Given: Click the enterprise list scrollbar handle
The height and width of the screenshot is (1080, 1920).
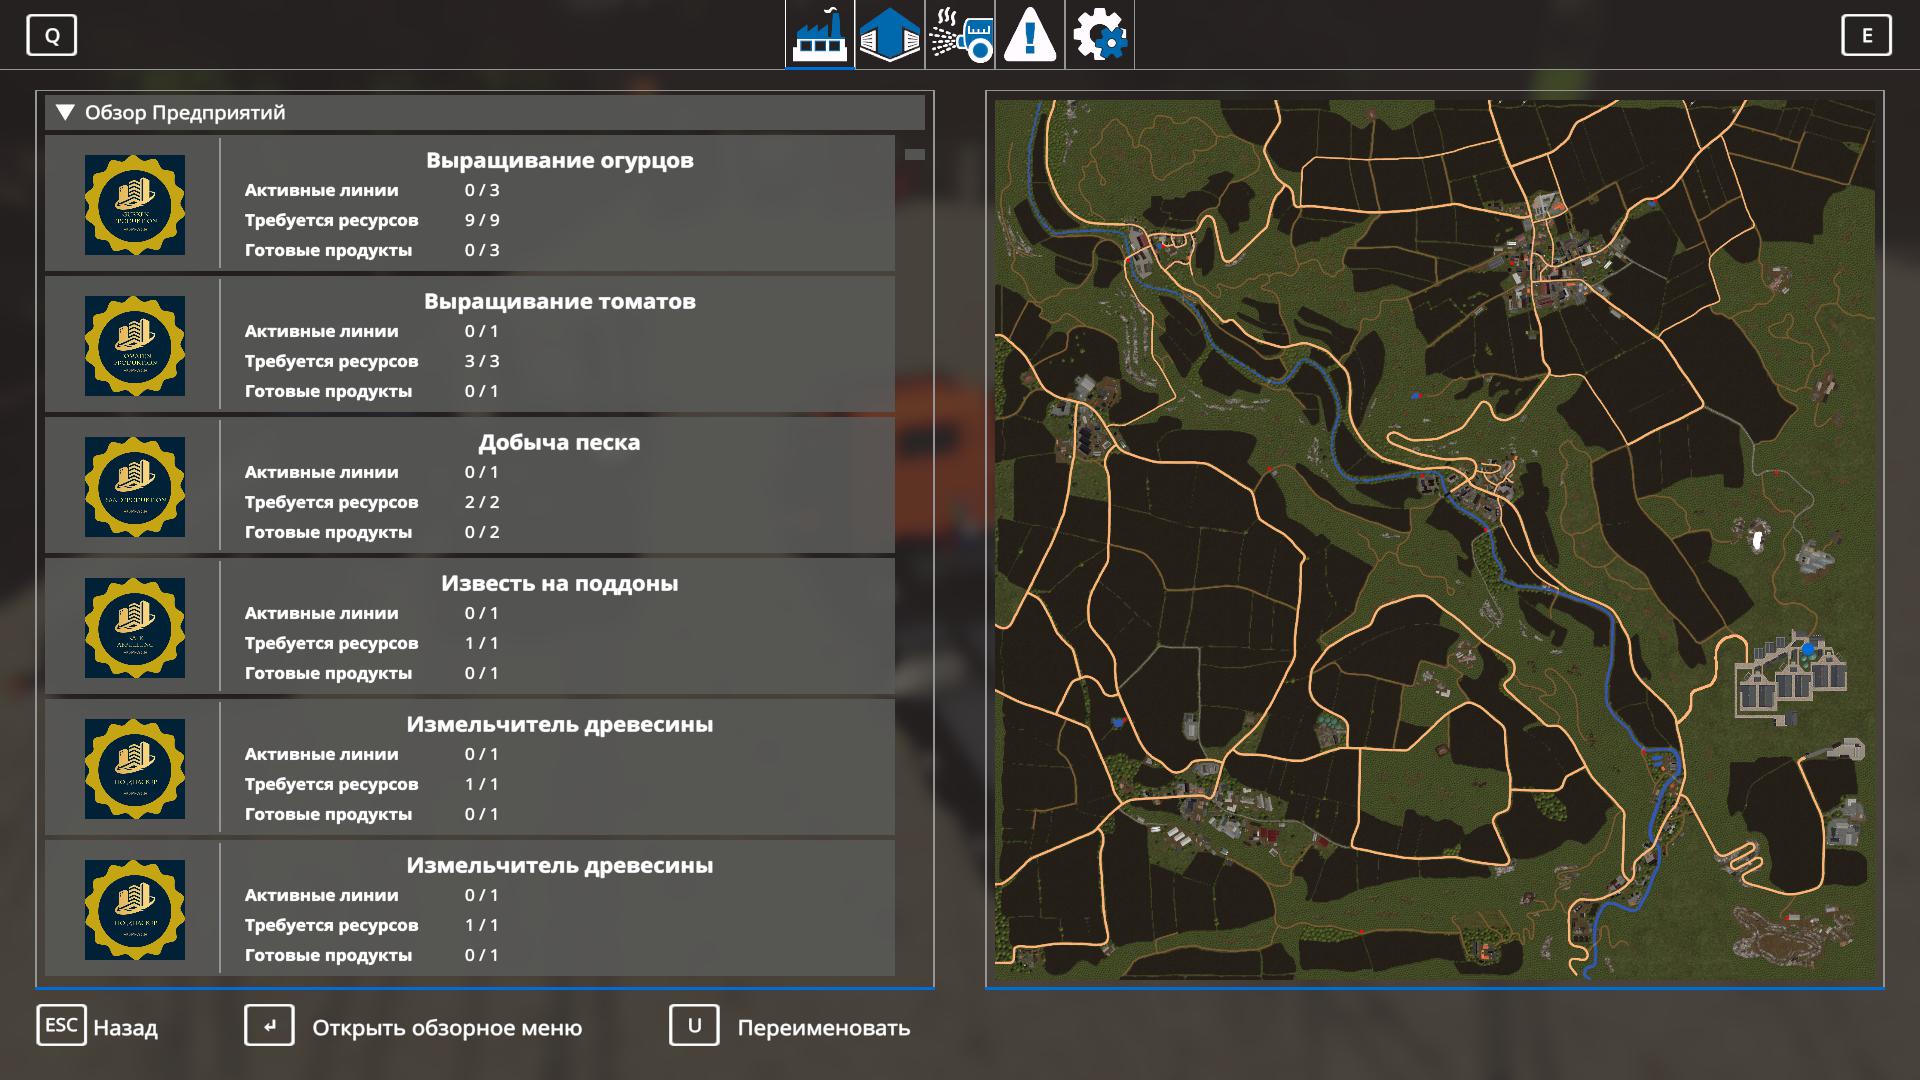Looking at the screenshot, I should click(914, 155).
